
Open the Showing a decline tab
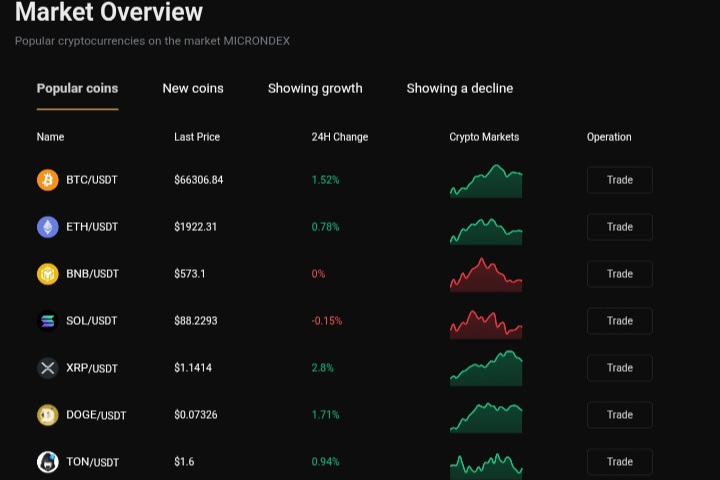[x=460, y=88]
